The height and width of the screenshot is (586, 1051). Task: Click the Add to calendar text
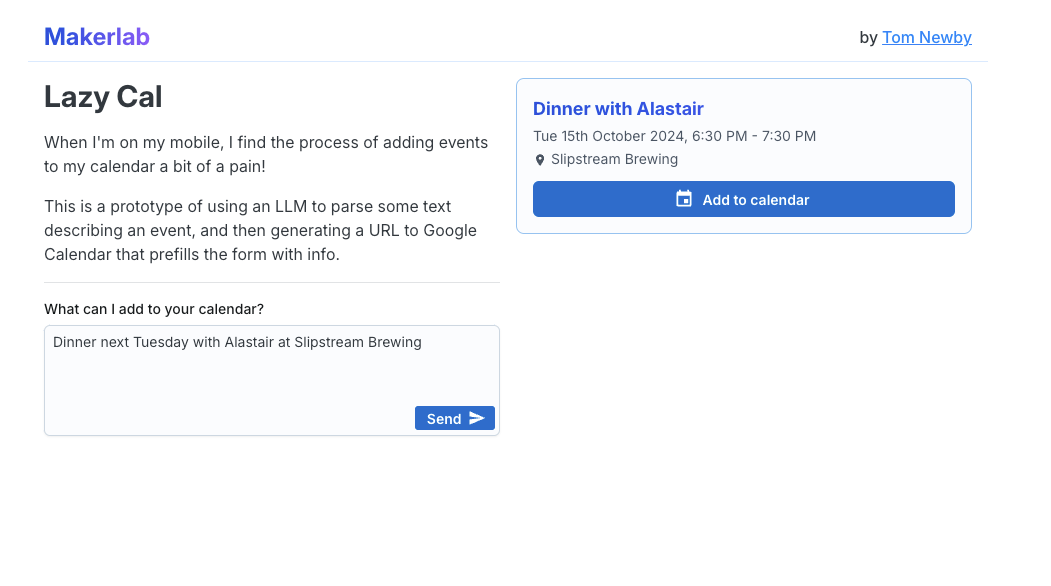coord(755,200)
